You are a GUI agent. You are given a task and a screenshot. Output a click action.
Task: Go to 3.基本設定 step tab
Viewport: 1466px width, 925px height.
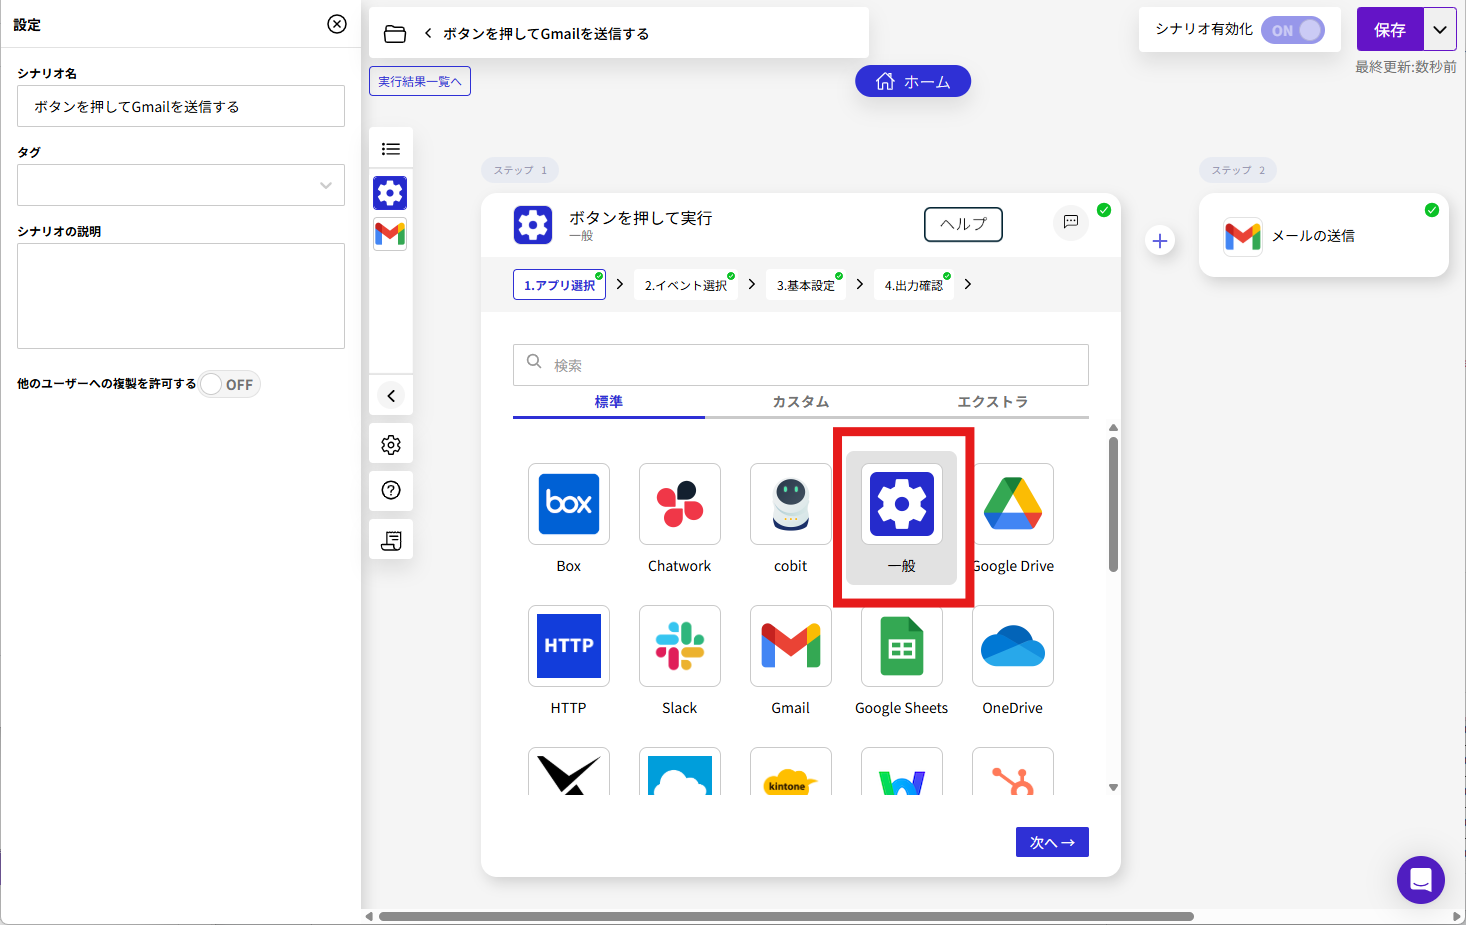pyautogui.click(x=805, y=285)
